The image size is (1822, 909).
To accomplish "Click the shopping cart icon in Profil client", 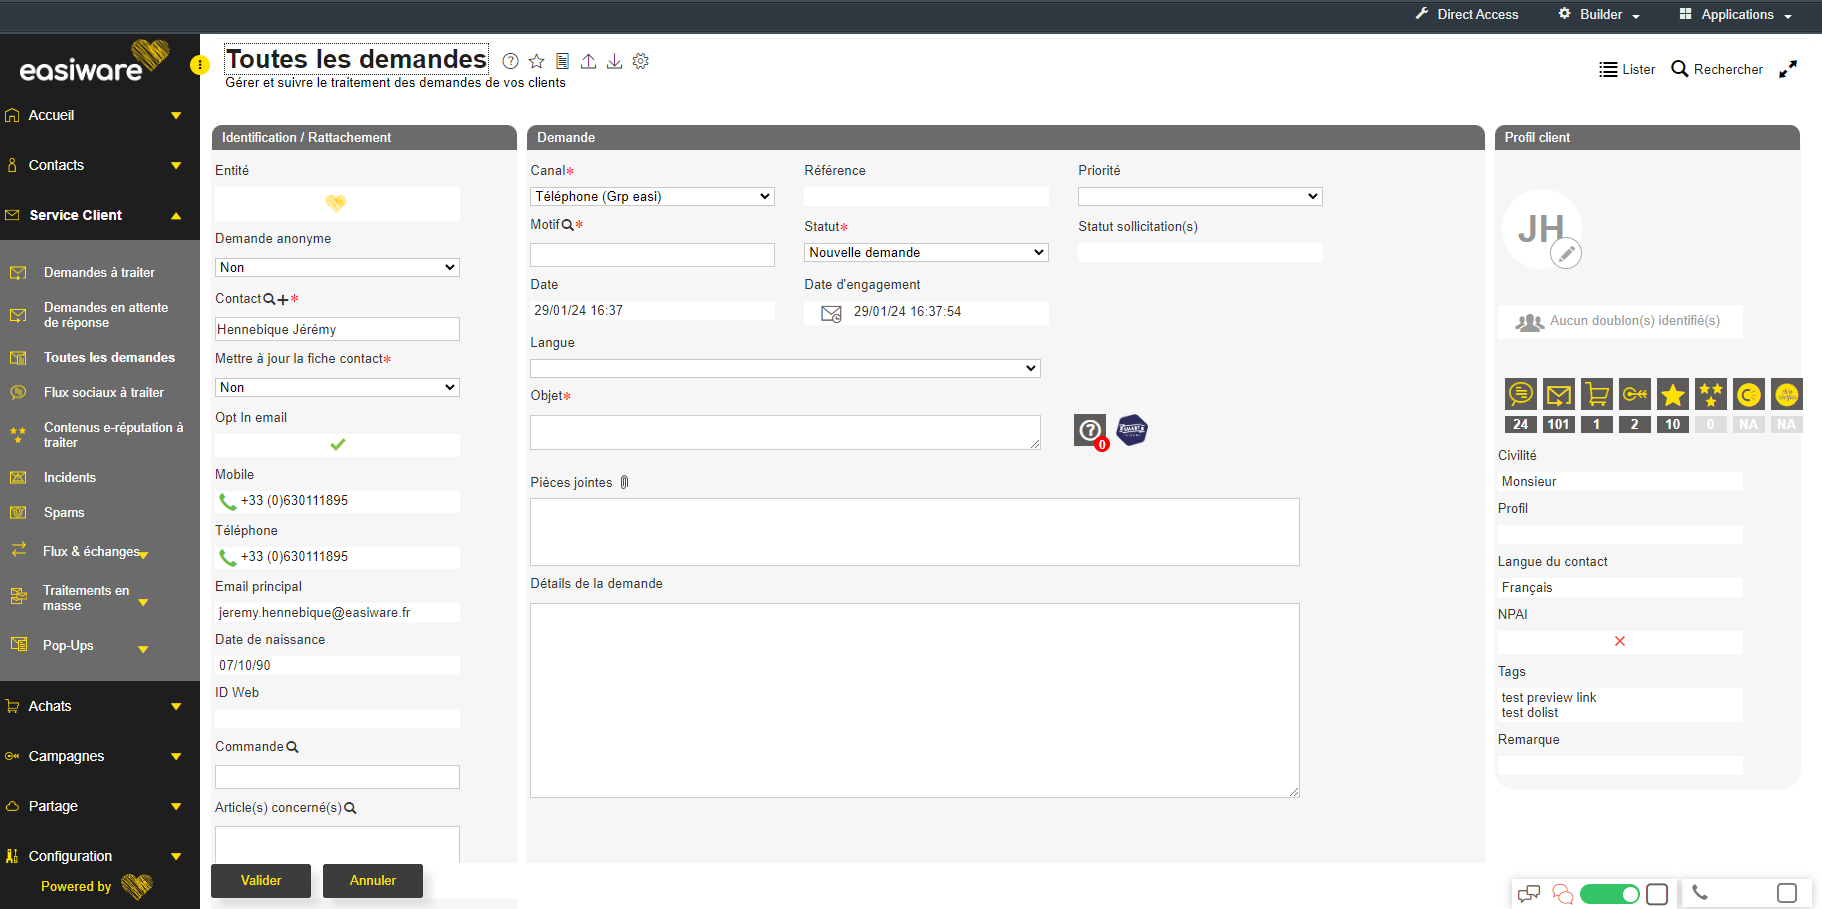I will 1597,395.
